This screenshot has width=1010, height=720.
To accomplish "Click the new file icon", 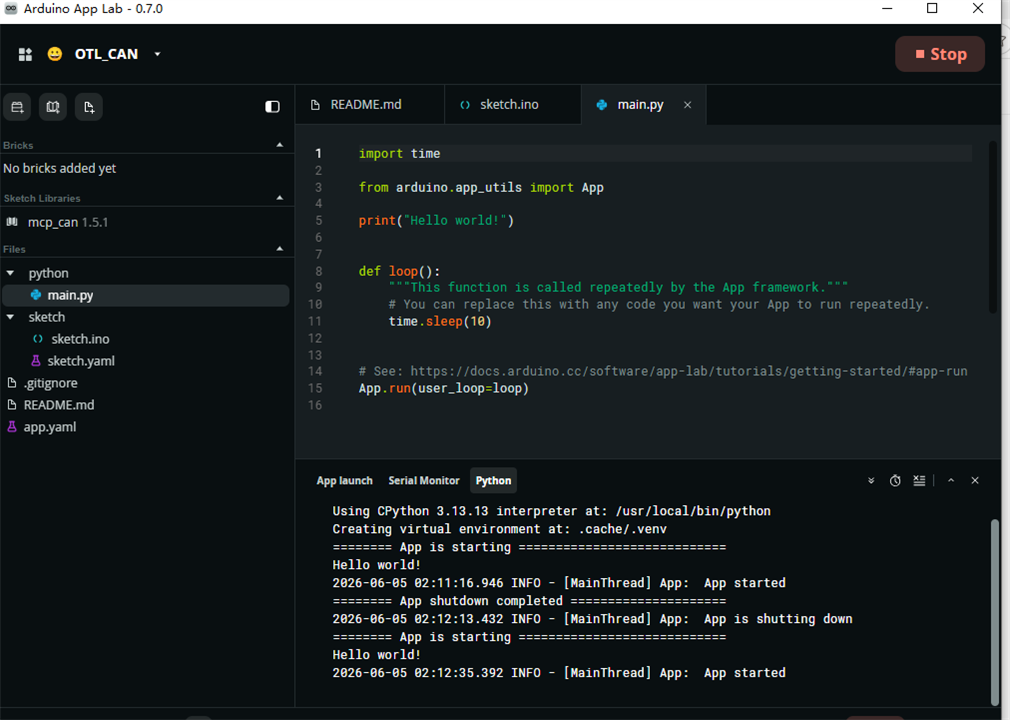I will (89, 107).
